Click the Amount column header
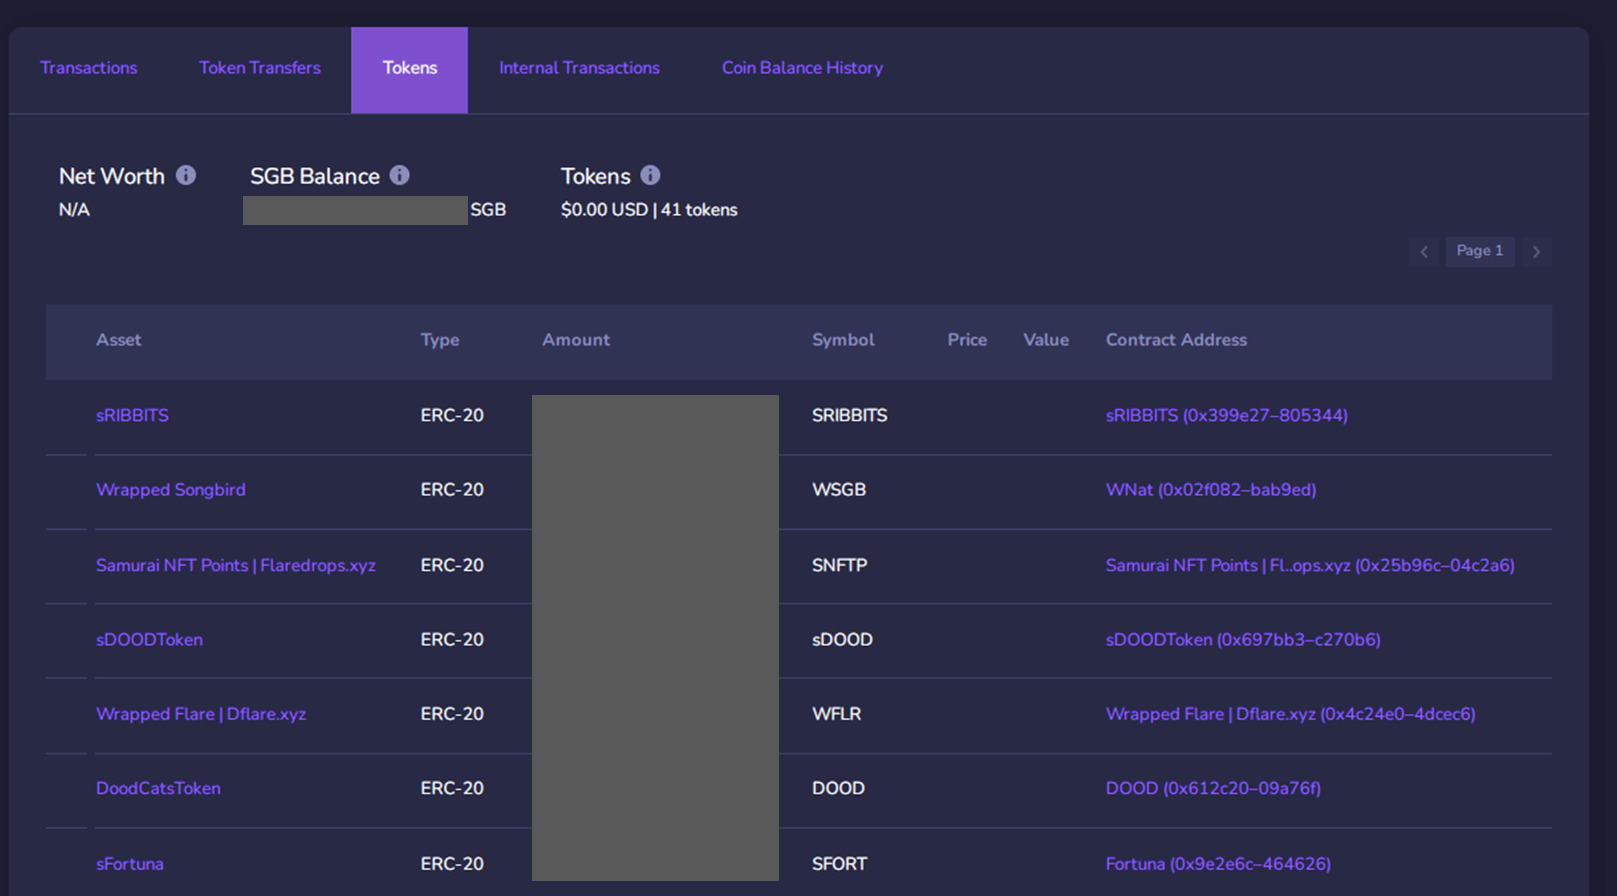The width and height of the screenshot is (1617, 896). click(x=576, y=340)
